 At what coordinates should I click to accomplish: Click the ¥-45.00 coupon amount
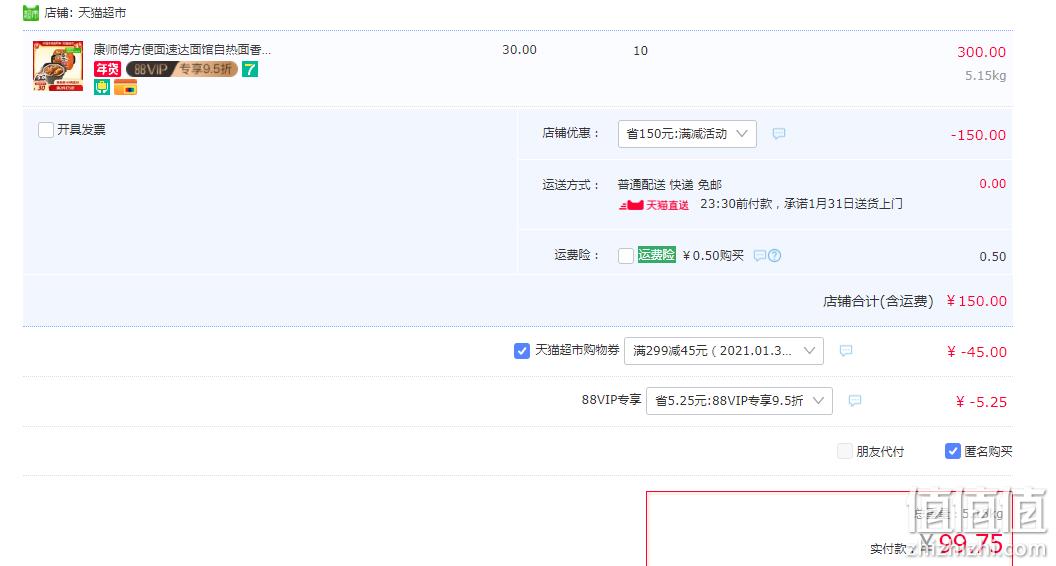coord(977,352)
